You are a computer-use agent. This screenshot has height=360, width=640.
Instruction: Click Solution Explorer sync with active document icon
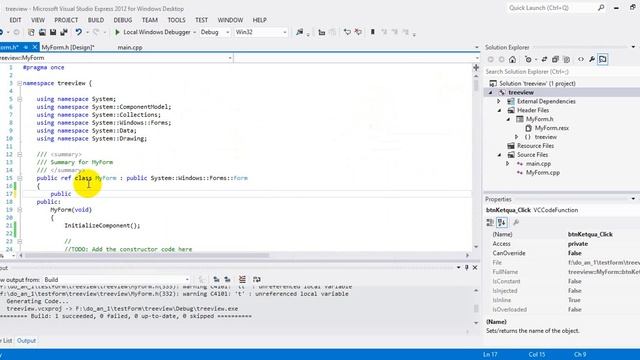[x=544, y=60]
